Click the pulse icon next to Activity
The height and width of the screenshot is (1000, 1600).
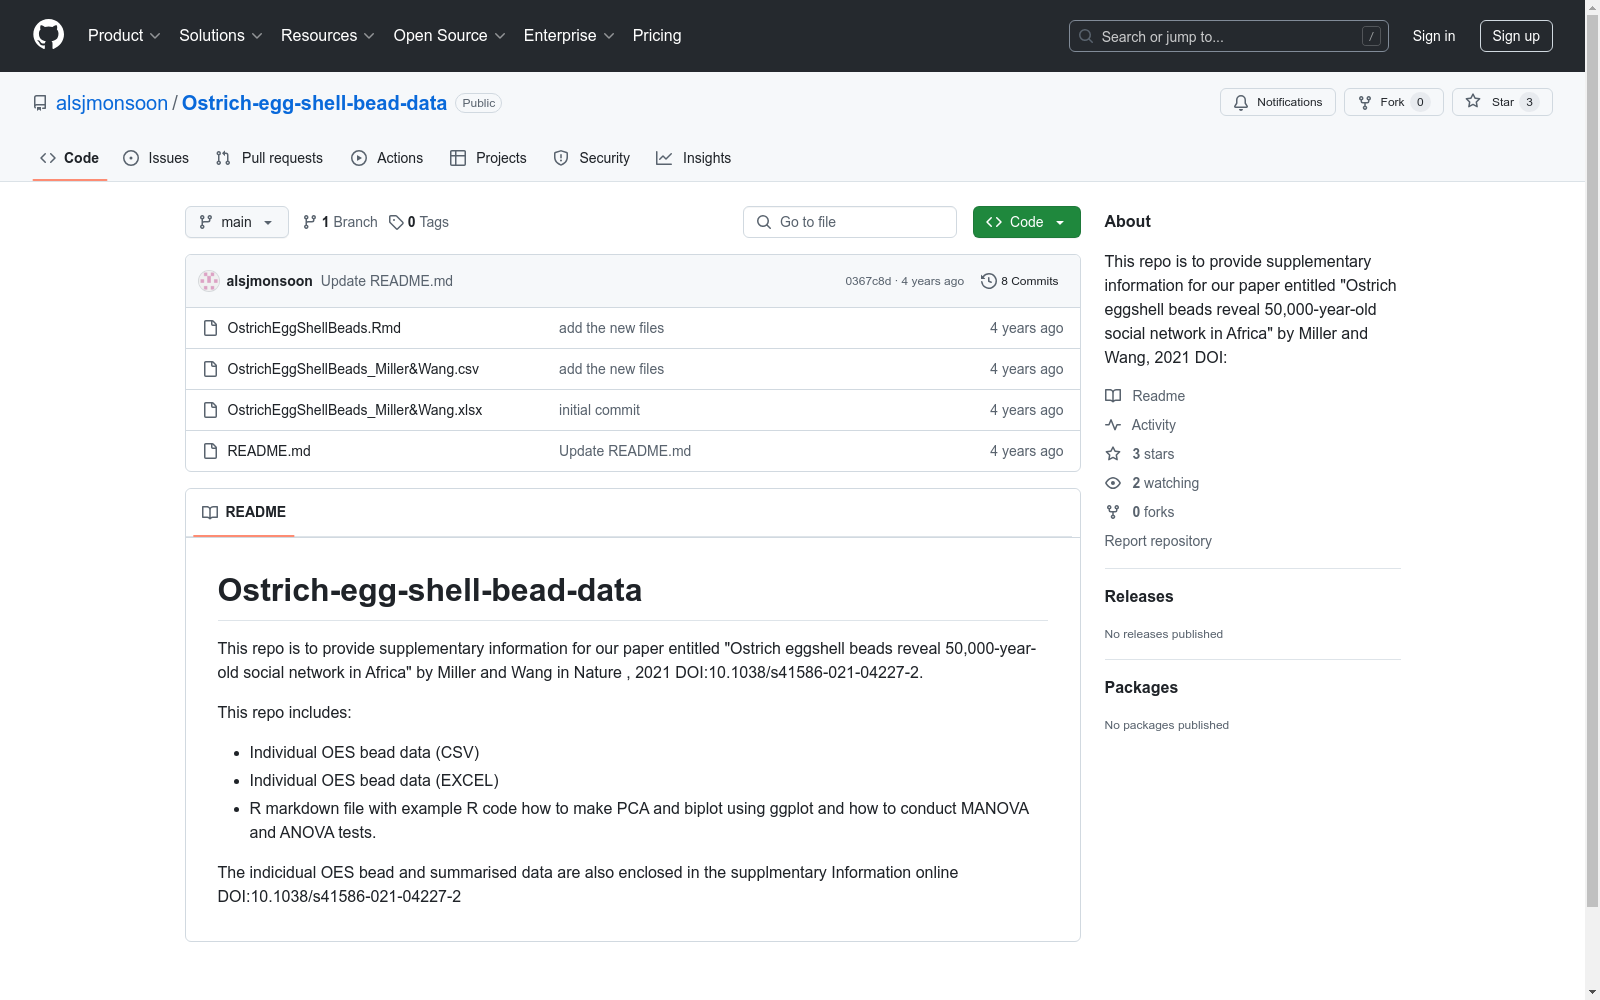point(1113,425)
